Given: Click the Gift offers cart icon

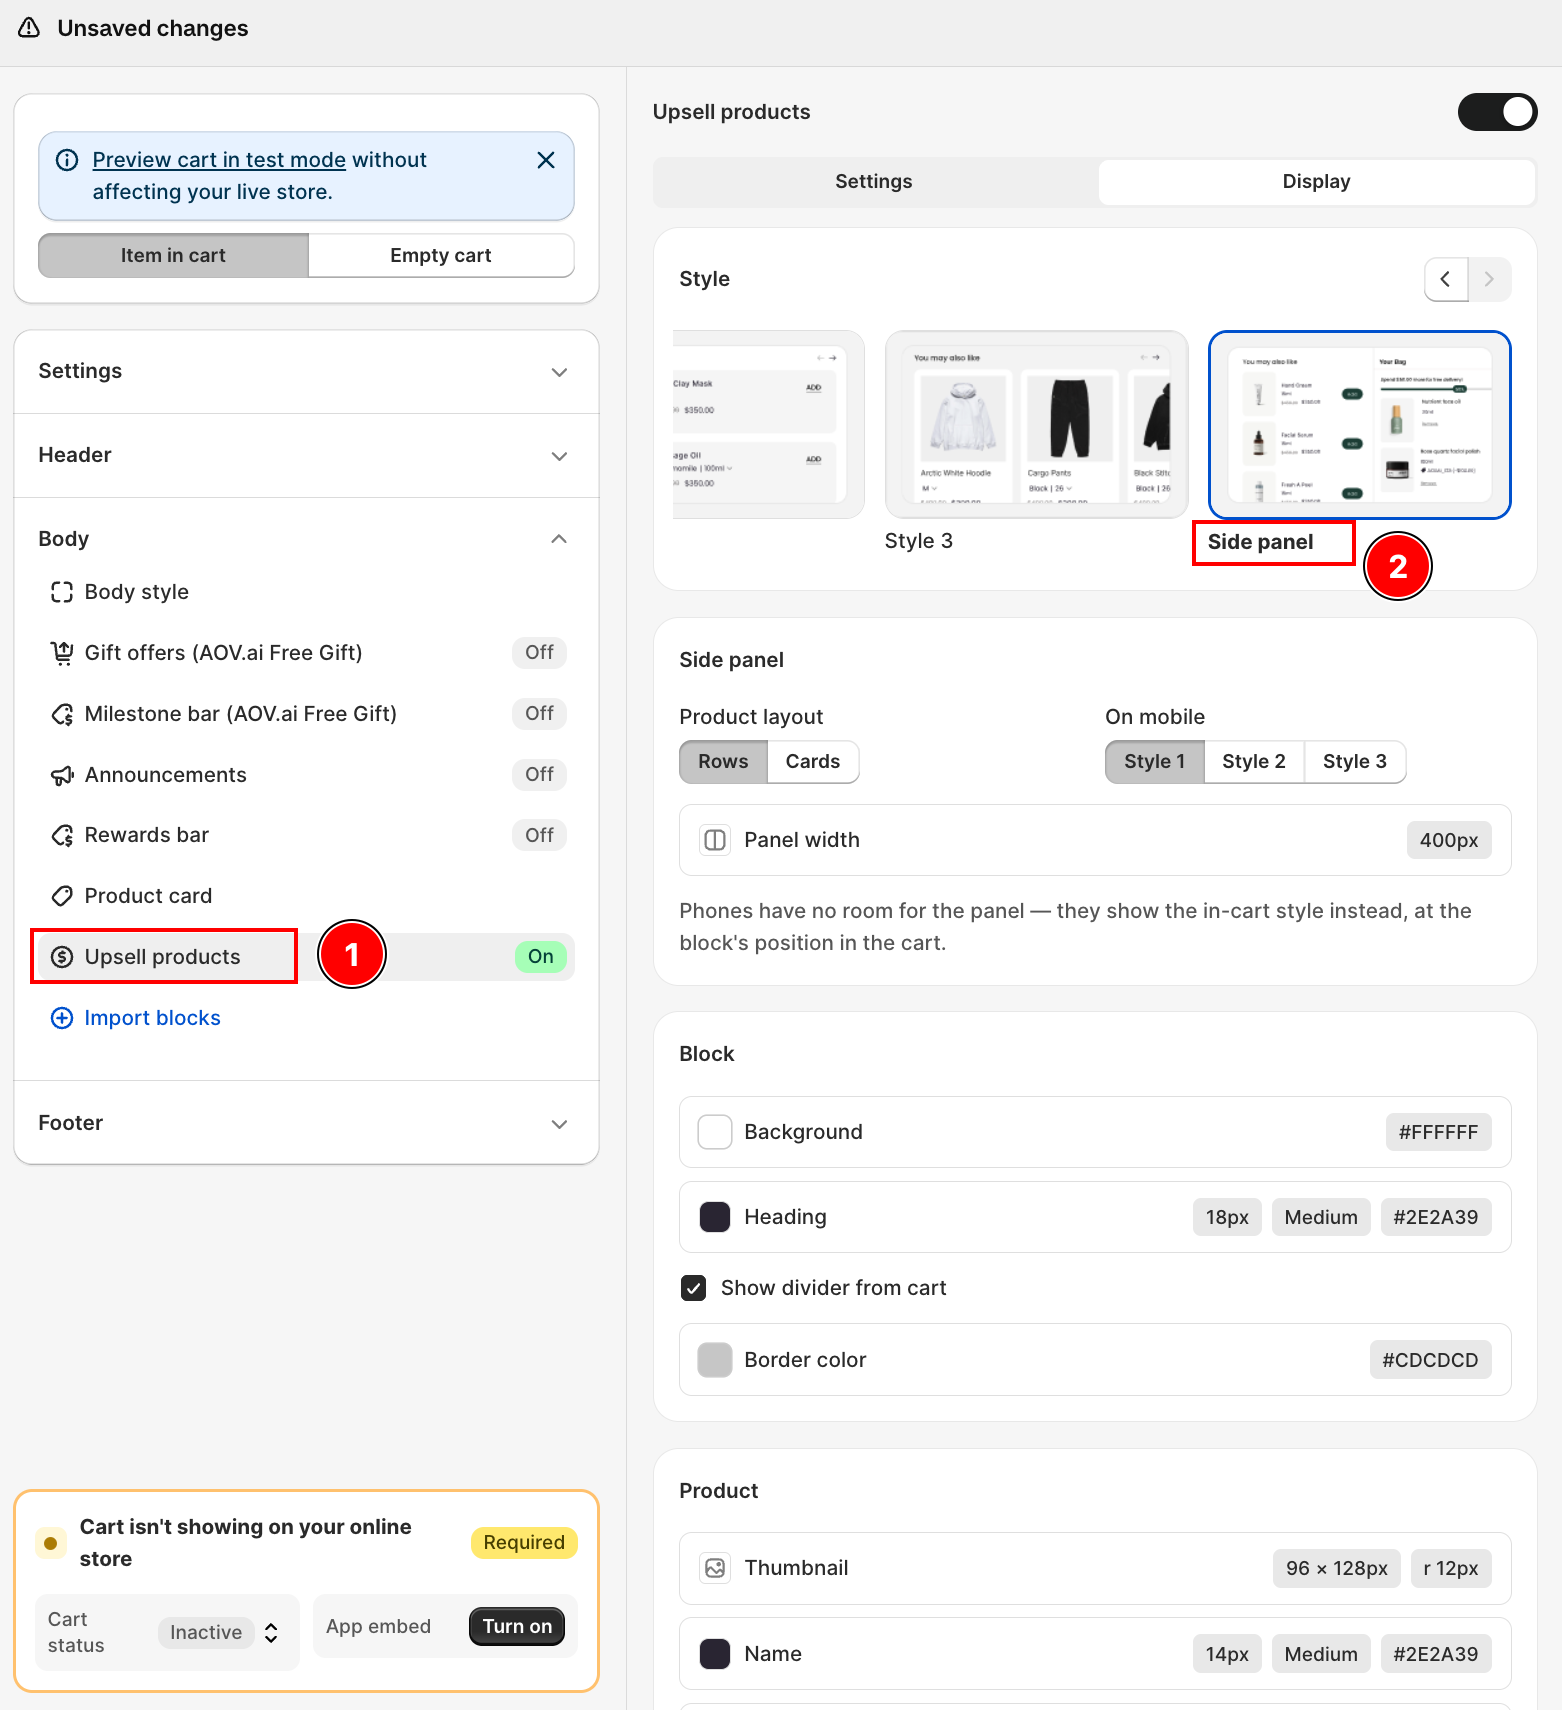Looking at the screenshot, I should coord(62,653).
